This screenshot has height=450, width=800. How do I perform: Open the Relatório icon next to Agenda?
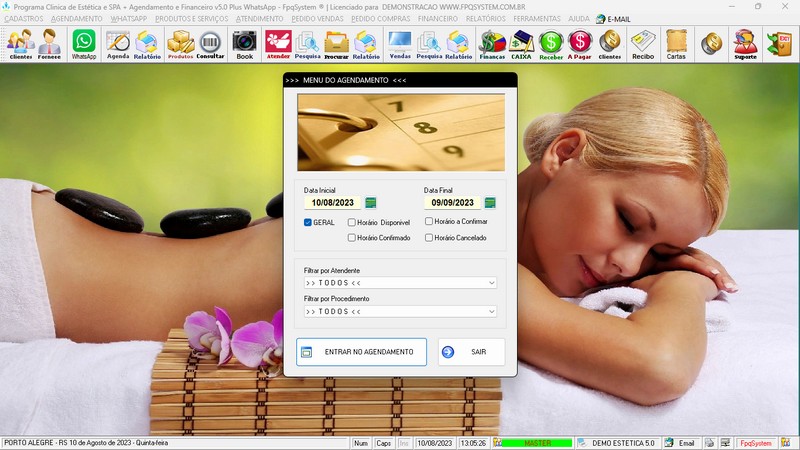147,44
